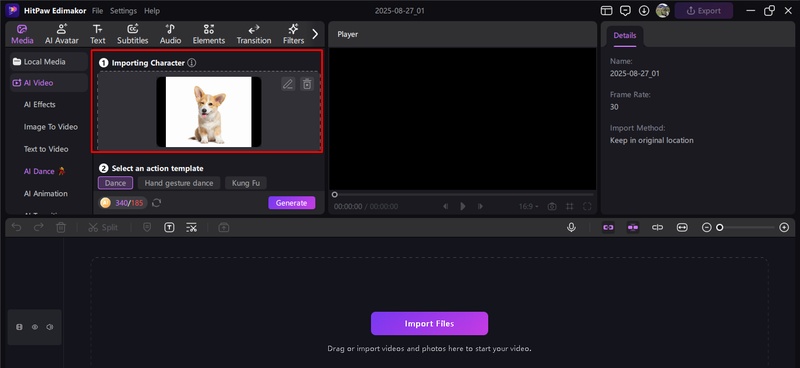
Task: Click the crop icon in player
Action: (569, 206)
